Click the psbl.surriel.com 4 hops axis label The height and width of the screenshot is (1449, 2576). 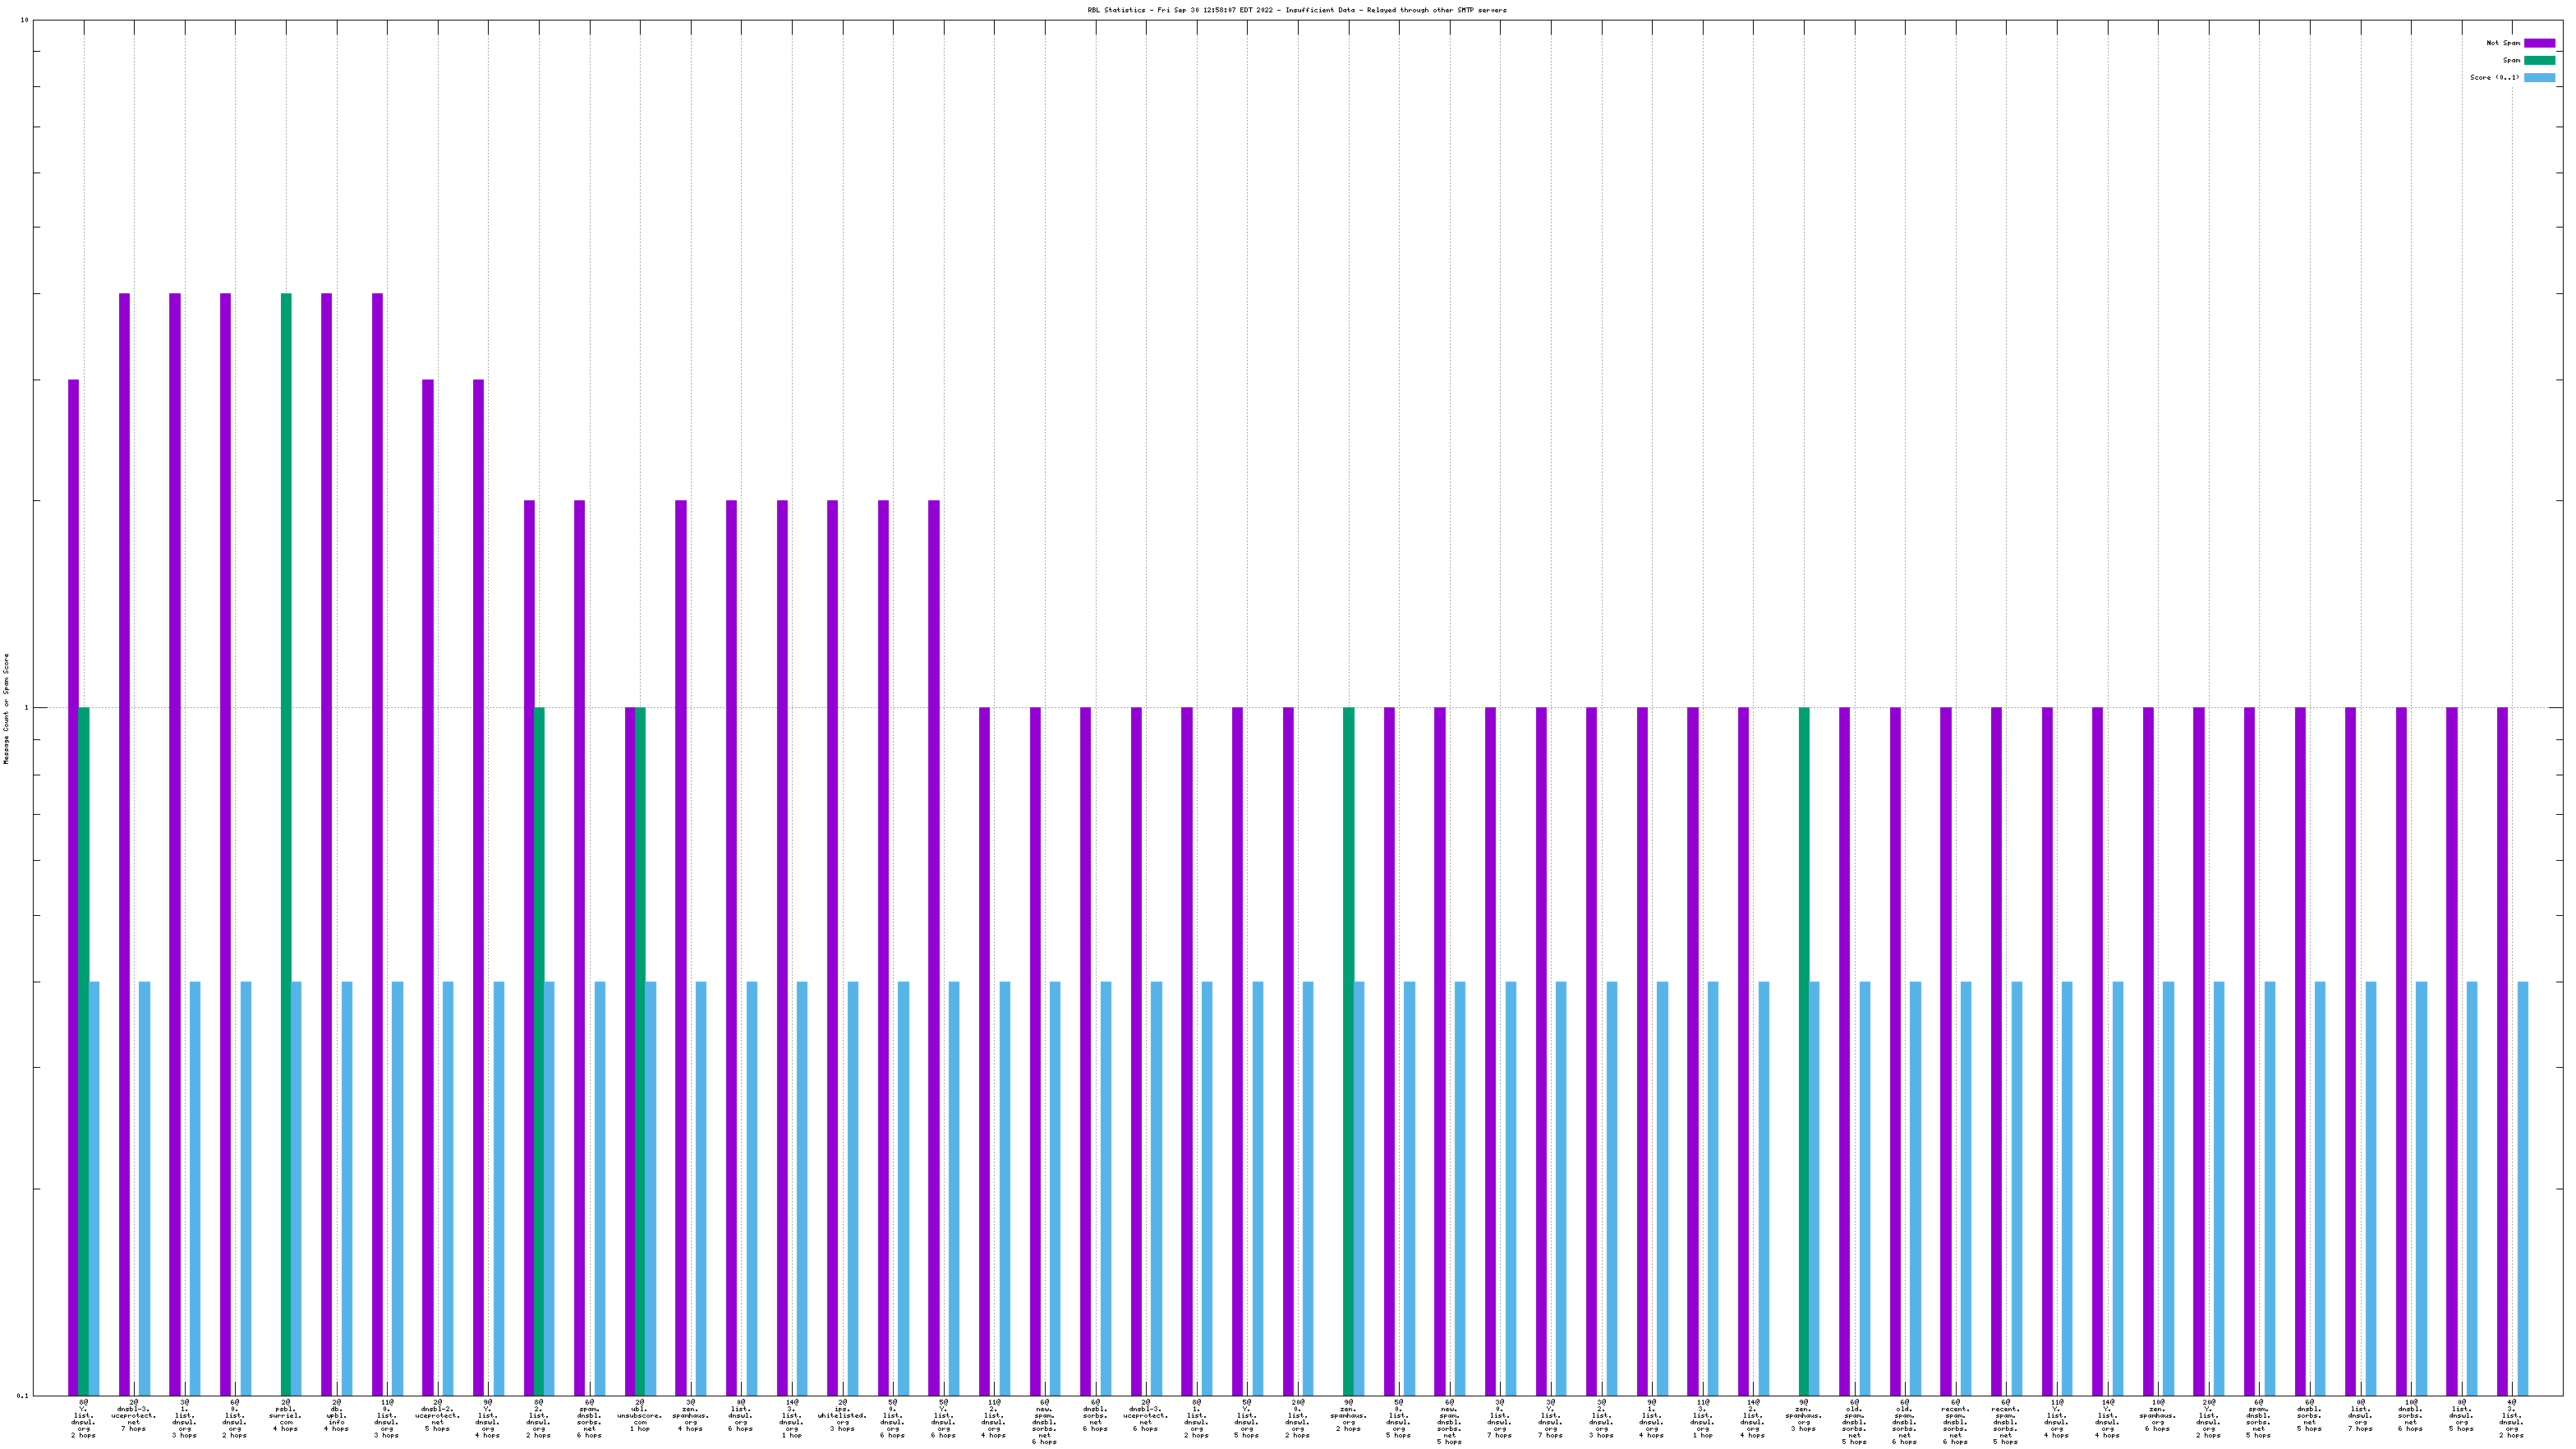coord(285,1418)
